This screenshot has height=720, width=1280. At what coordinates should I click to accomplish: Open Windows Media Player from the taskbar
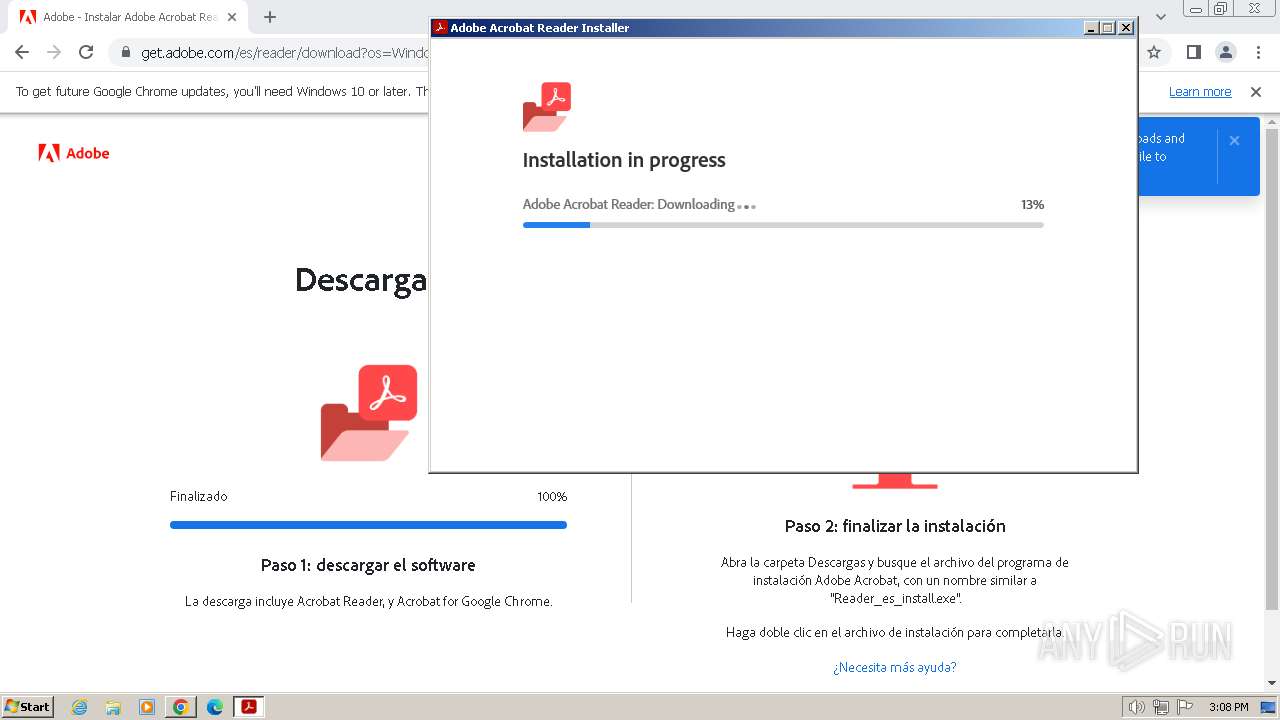click(147, 707)
